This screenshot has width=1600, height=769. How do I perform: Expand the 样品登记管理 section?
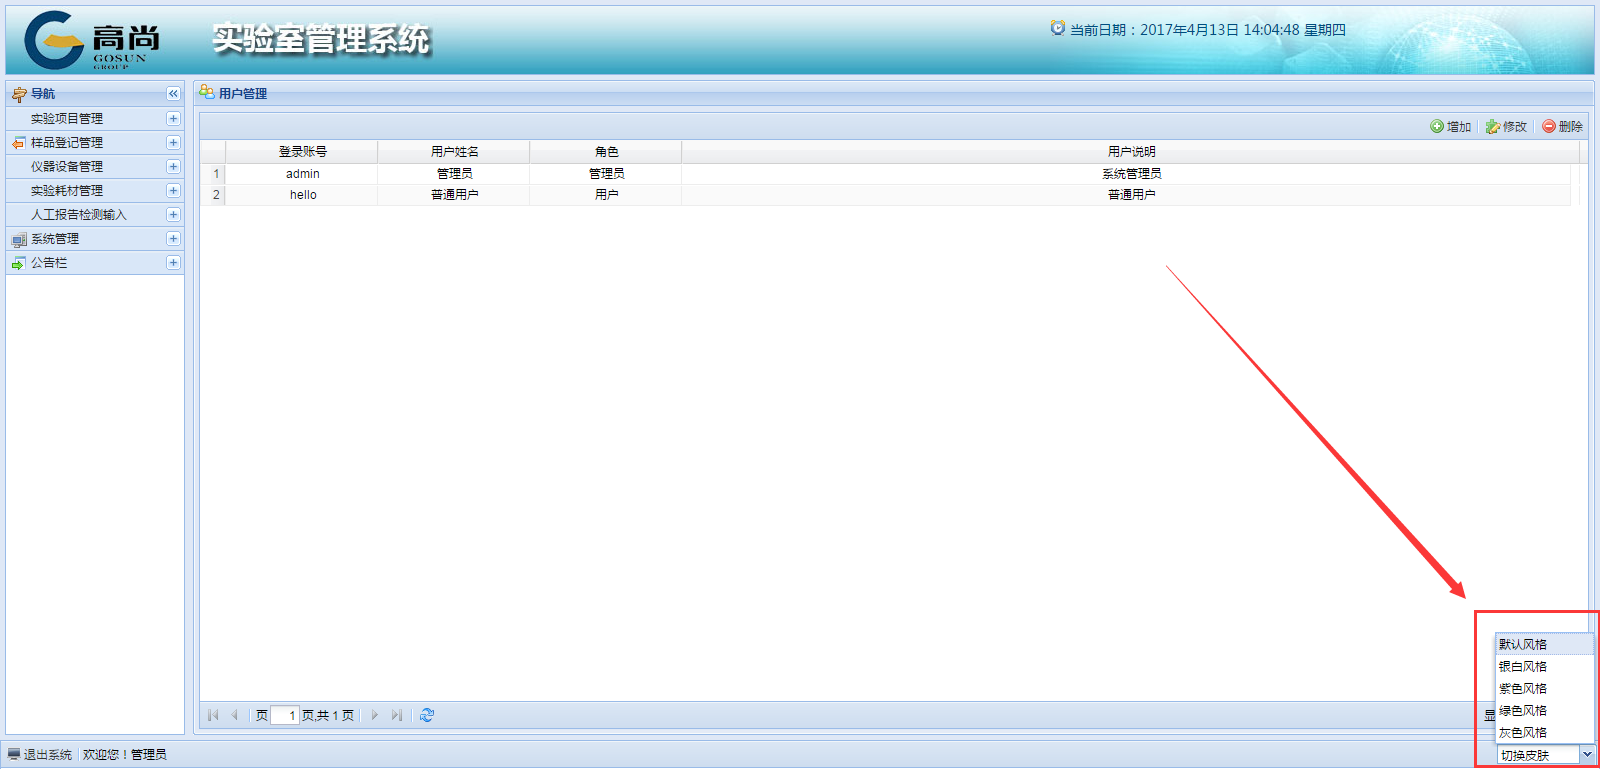tap(173, 143)
